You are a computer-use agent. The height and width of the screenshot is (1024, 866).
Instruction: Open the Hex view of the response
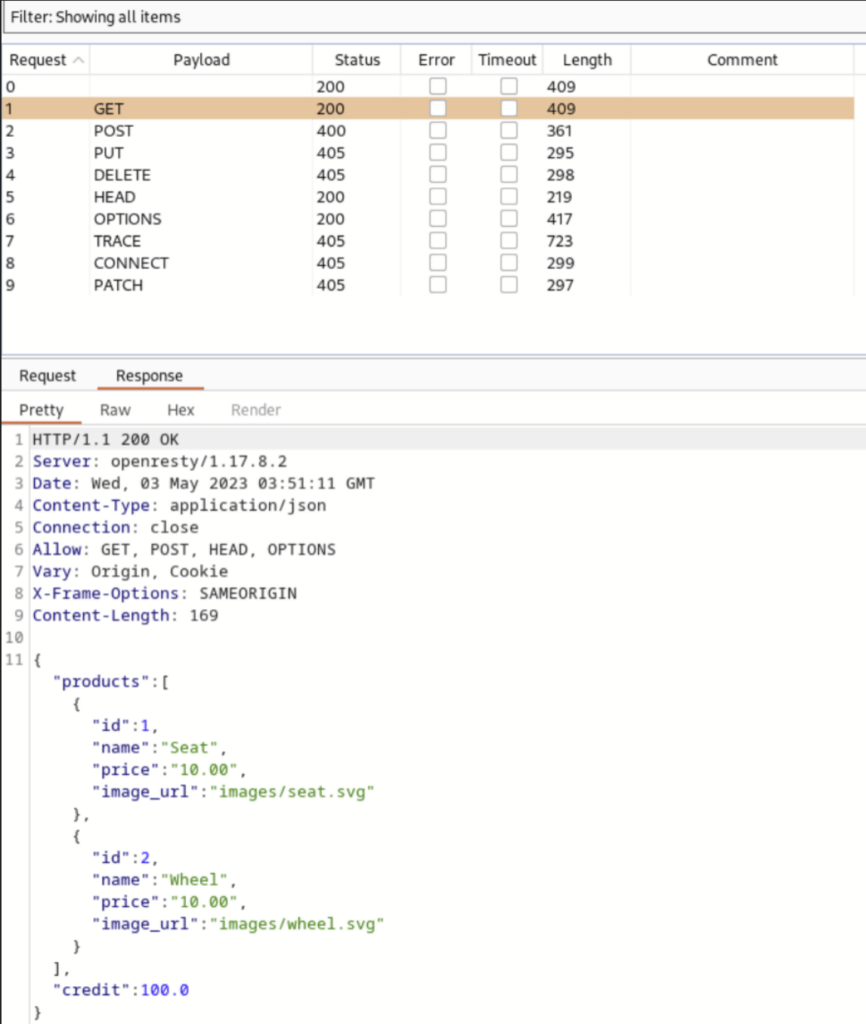click(180, 409)
